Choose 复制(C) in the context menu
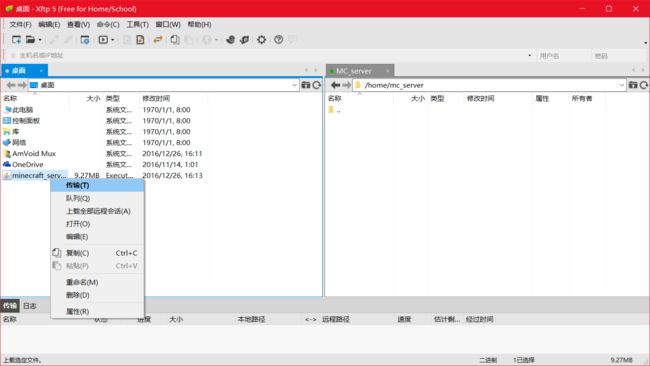 pyautogui.click(x=97, y=253)
